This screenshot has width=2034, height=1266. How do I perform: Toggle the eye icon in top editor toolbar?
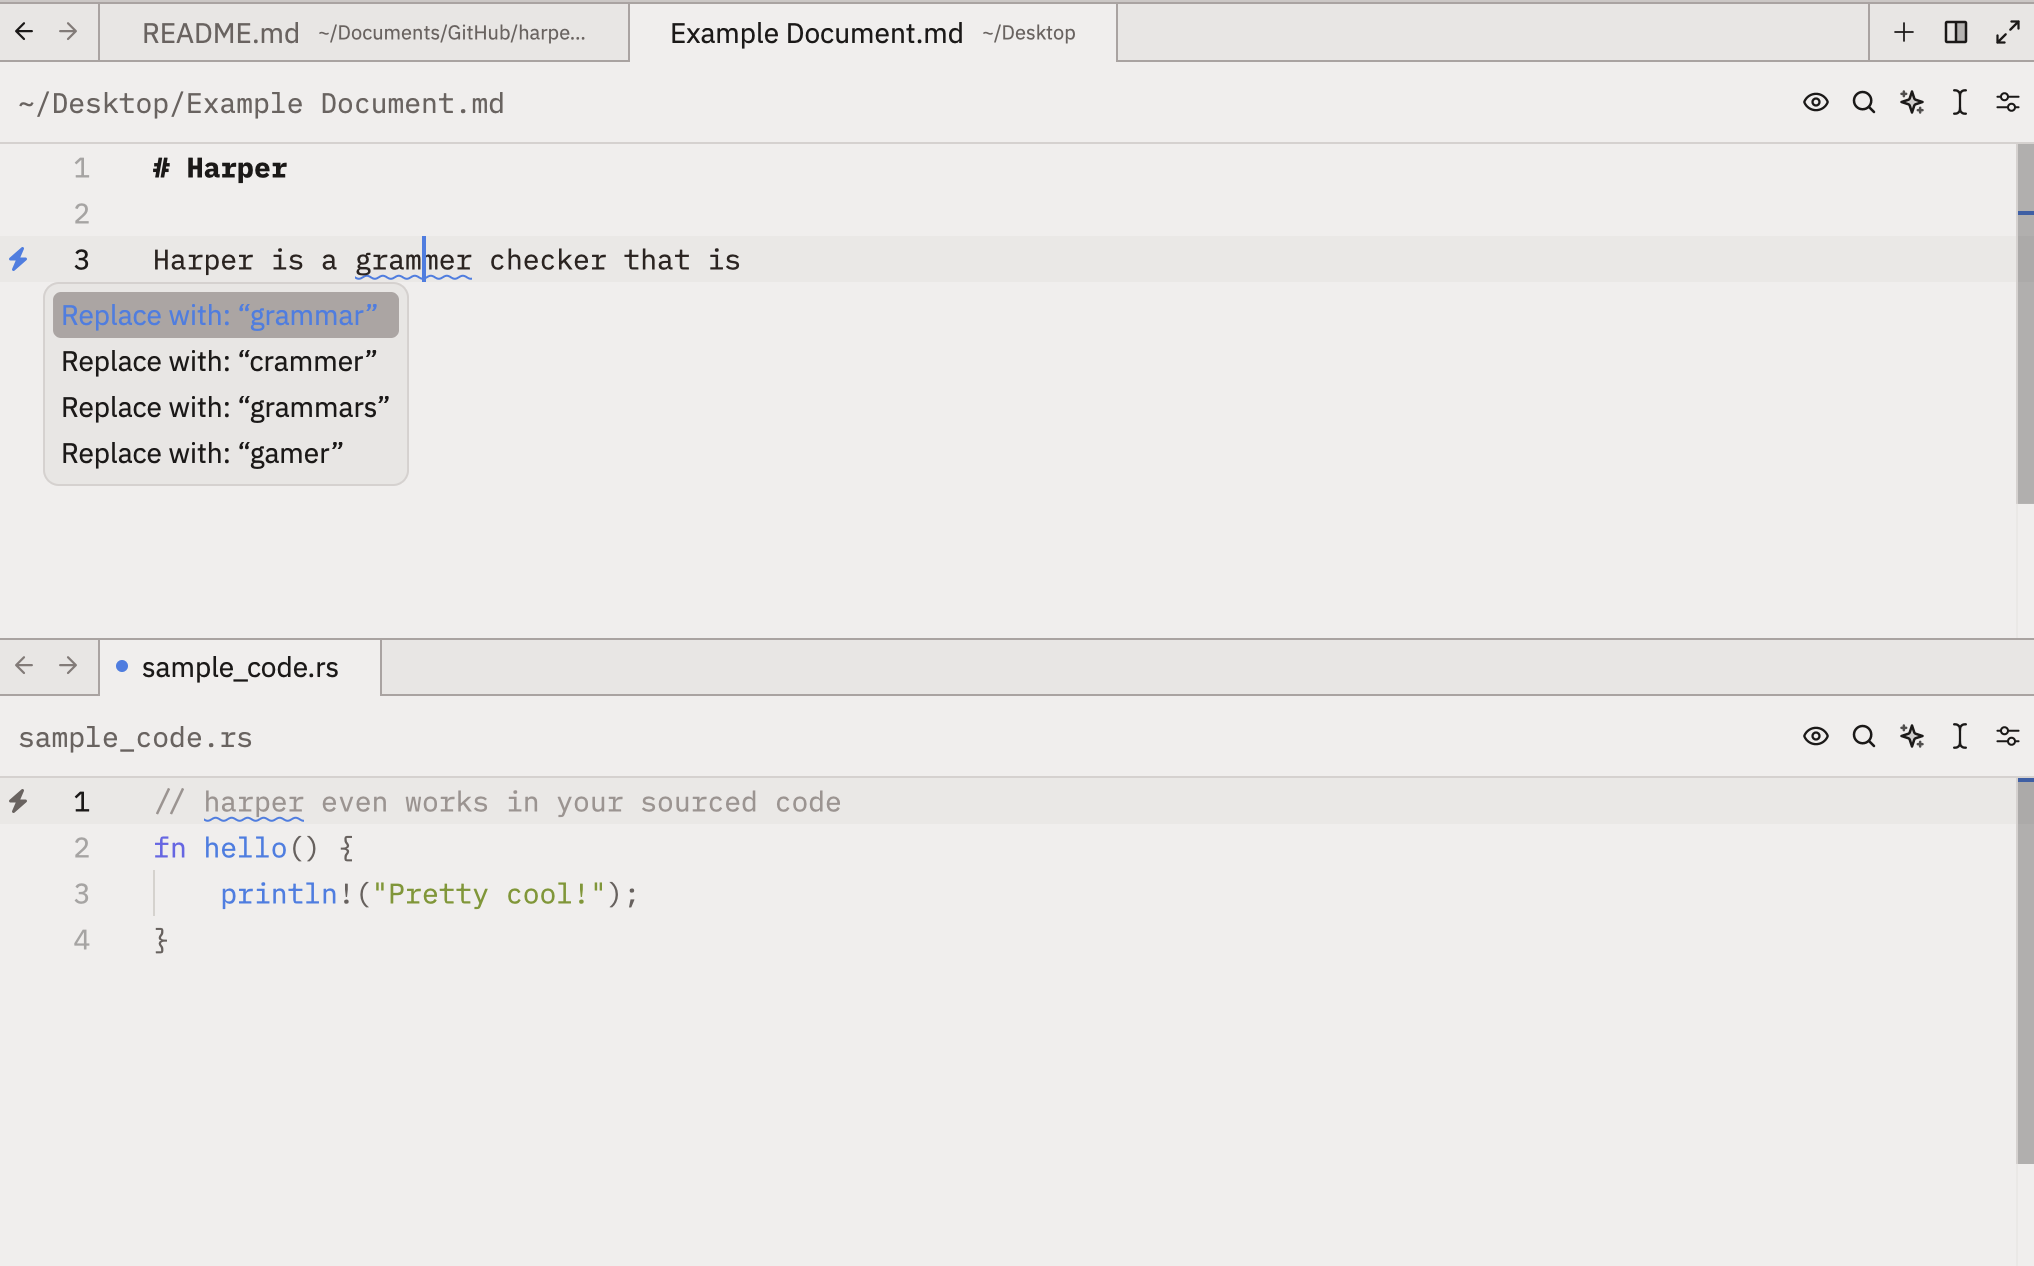(x=1816, y=102)
